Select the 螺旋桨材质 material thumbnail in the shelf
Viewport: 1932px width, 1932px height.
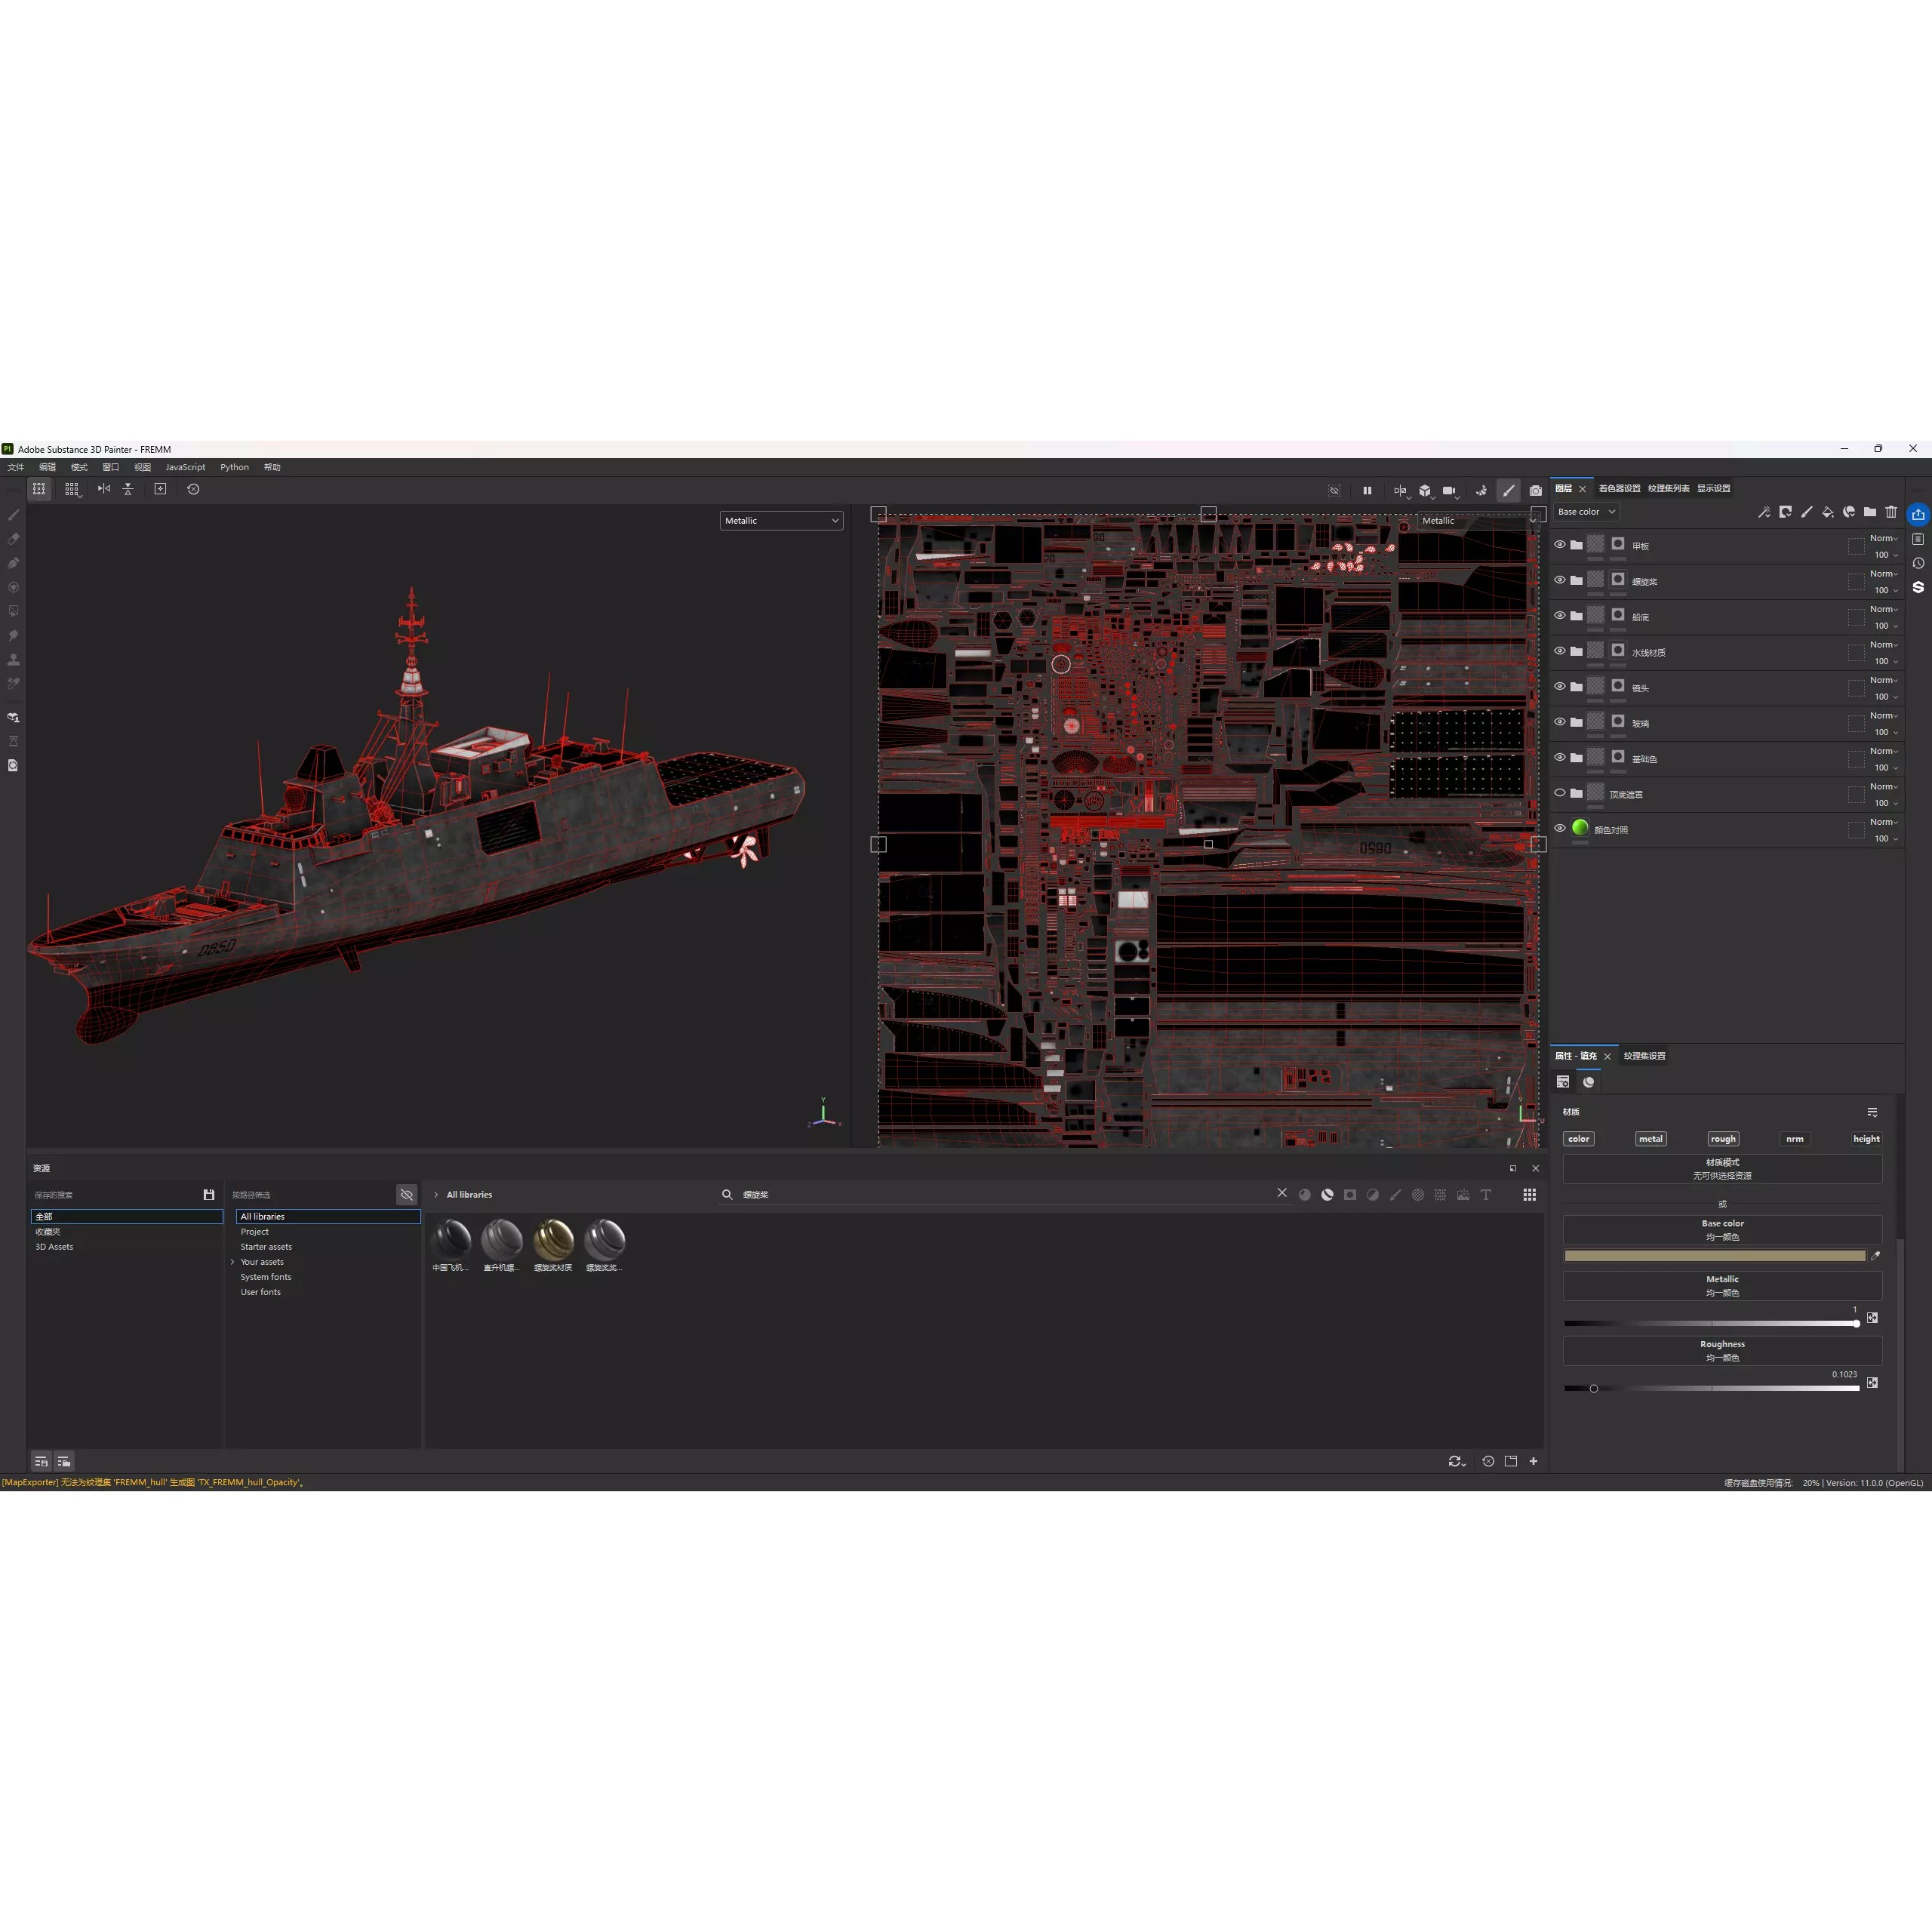pyautogui.click(x=553, y=1240)
